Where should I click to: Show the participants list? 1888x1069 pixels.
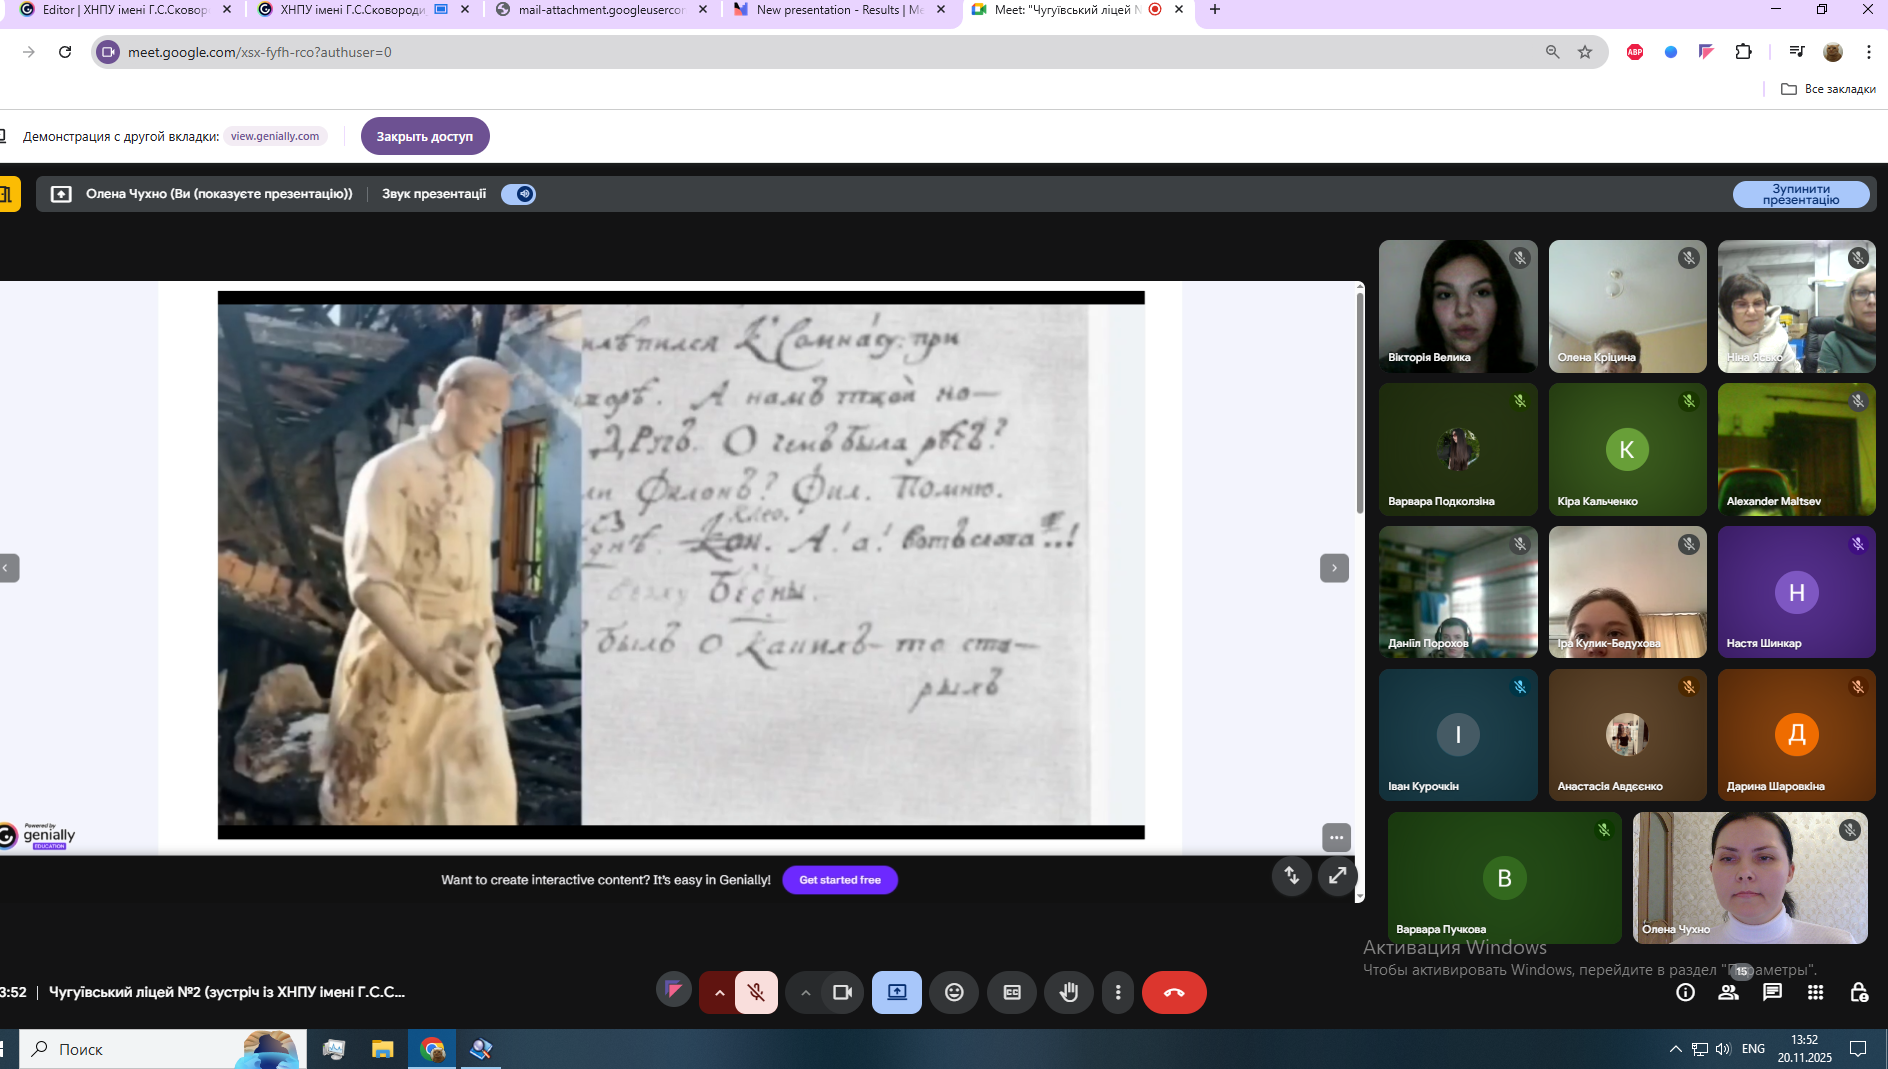1728,992
